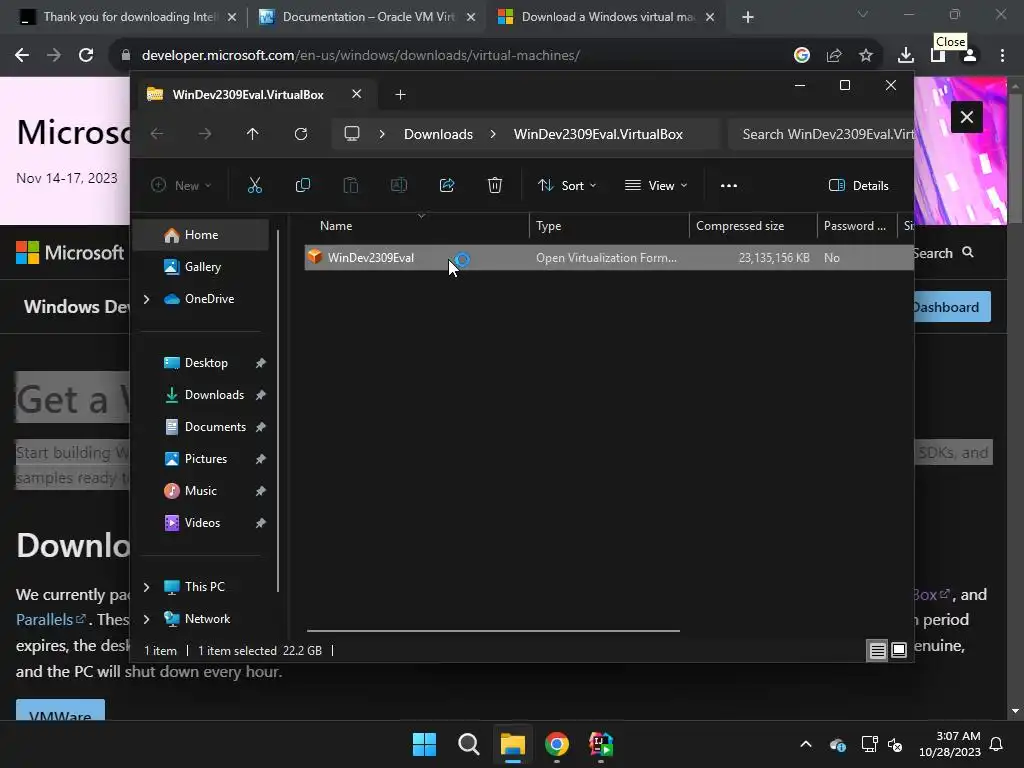
Task: Expand the chevron after Downloads in address bar
Action: (493, 134)
